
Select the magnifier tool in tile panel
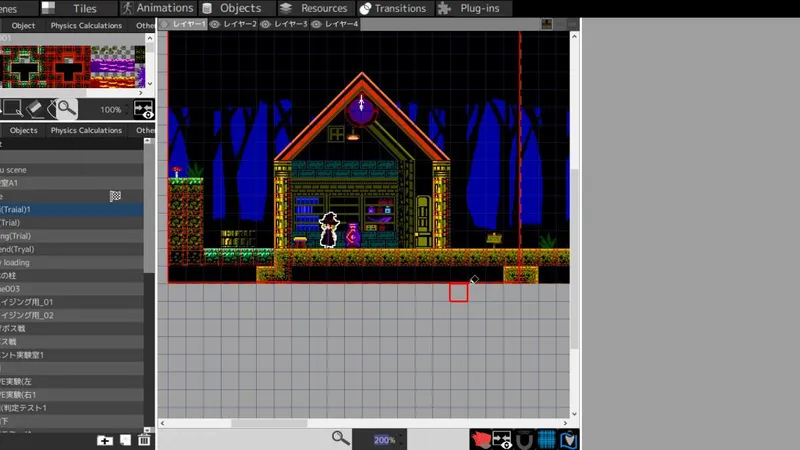pyautogui.click(x=65, y=108)
